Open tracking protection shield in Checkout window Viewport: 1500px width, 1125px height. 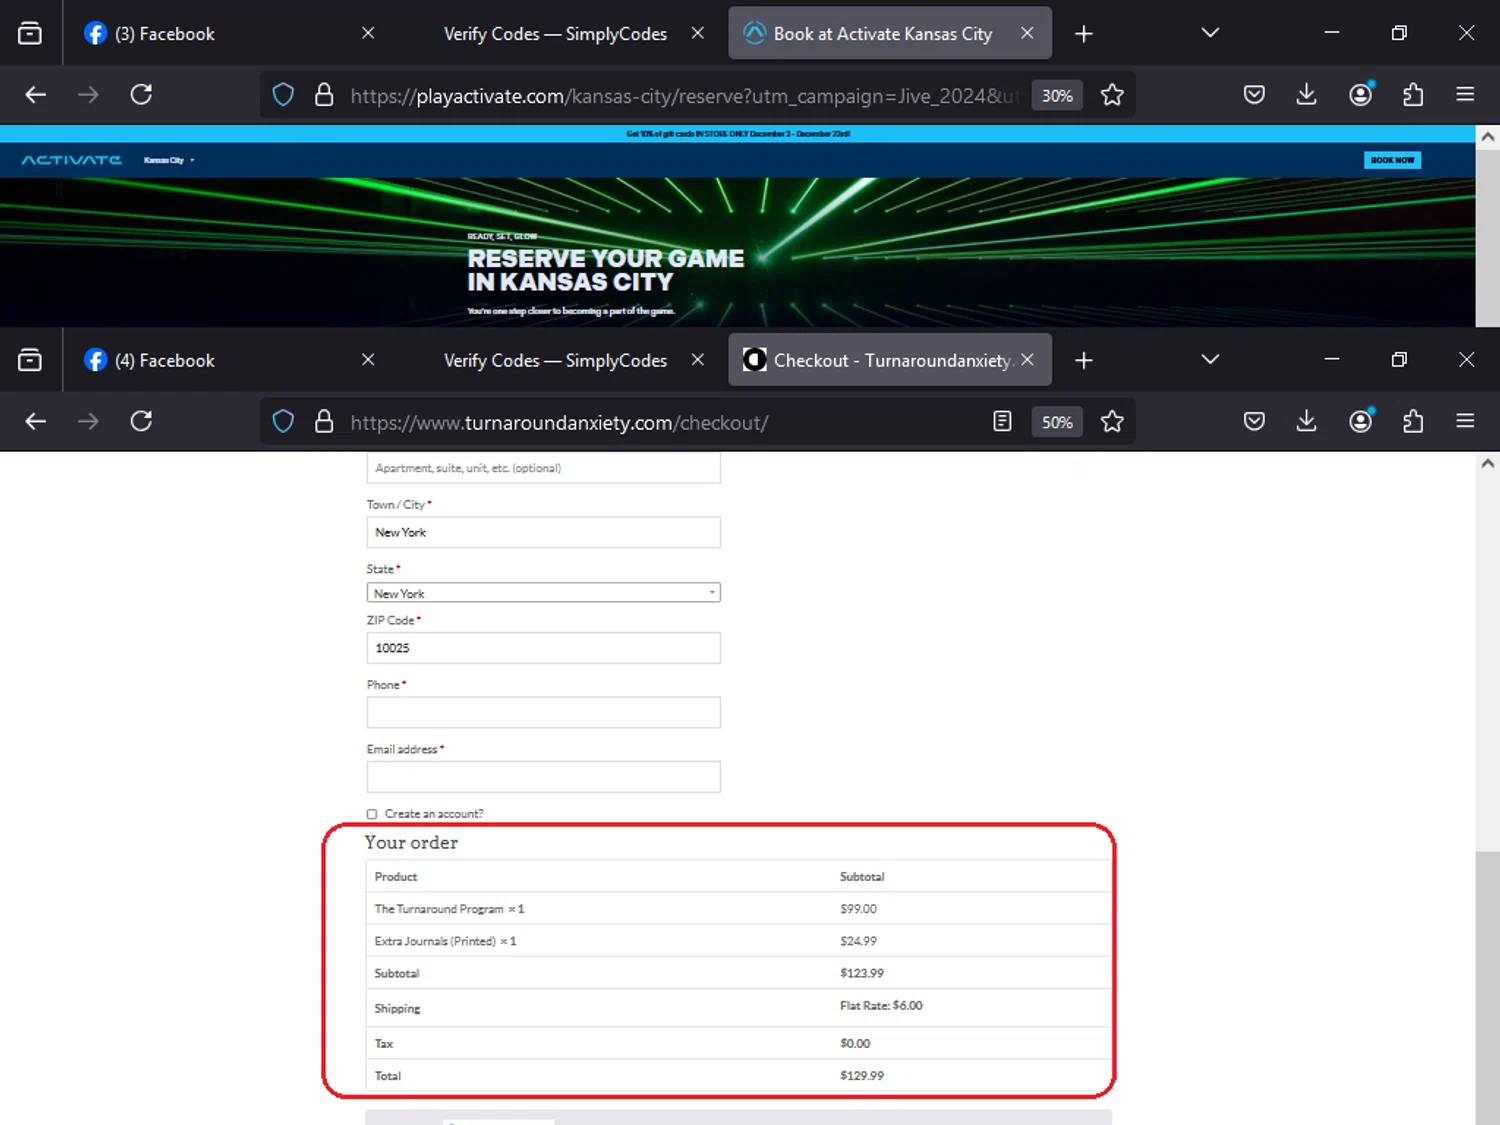pyautogui.click(x=283, y=421)
